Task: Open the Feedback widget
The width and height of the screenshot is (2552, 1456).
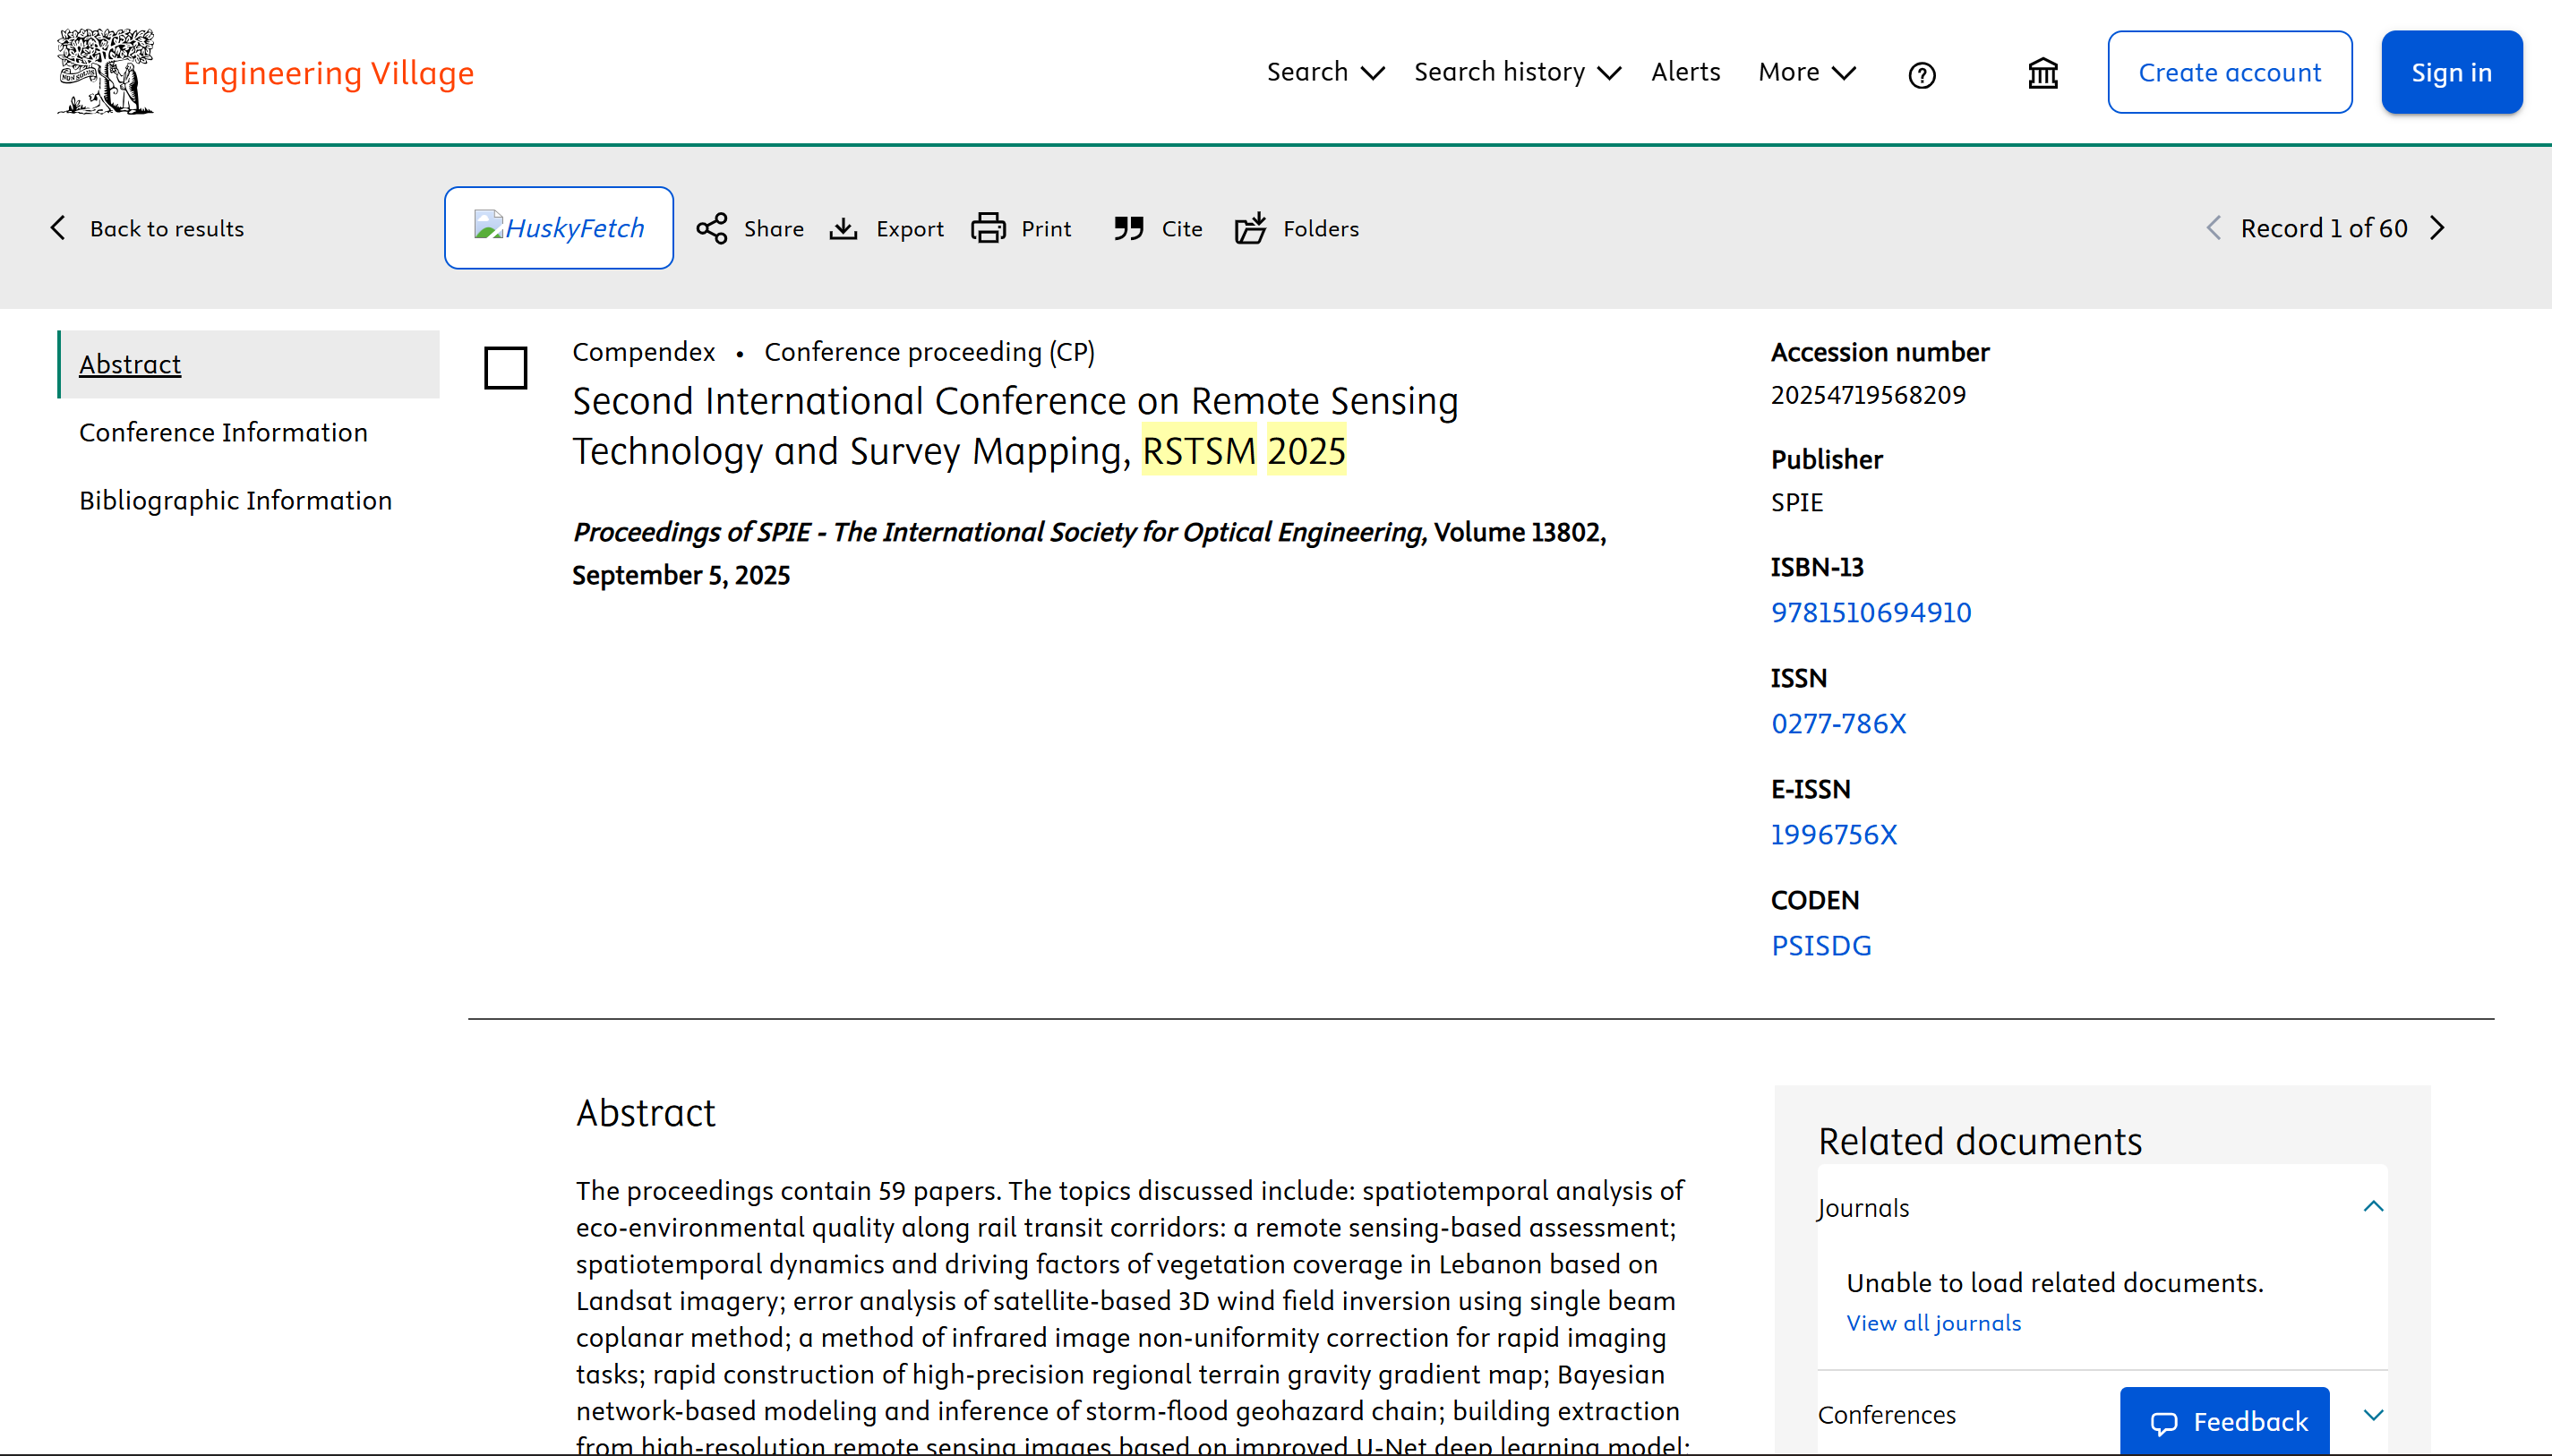Action: click(2225, 1421)
